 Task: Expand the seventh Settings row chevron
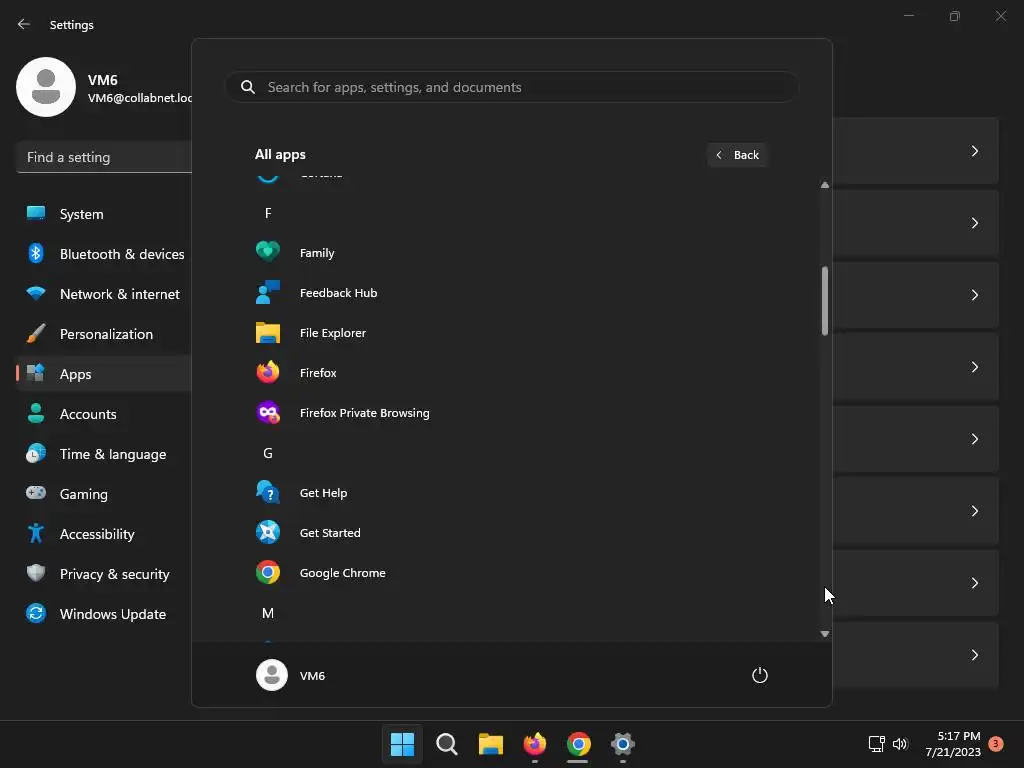click(974, 583)
